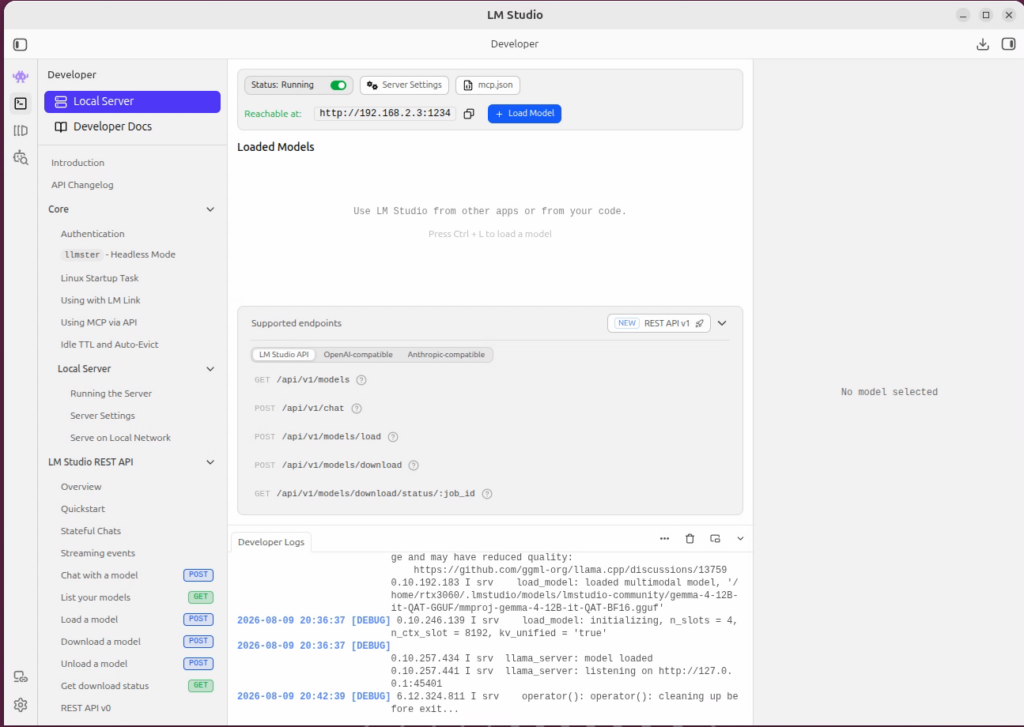The image size is (1024, 727).
Task: Open Chat with a model POST page
Action: tap(136, 575)
